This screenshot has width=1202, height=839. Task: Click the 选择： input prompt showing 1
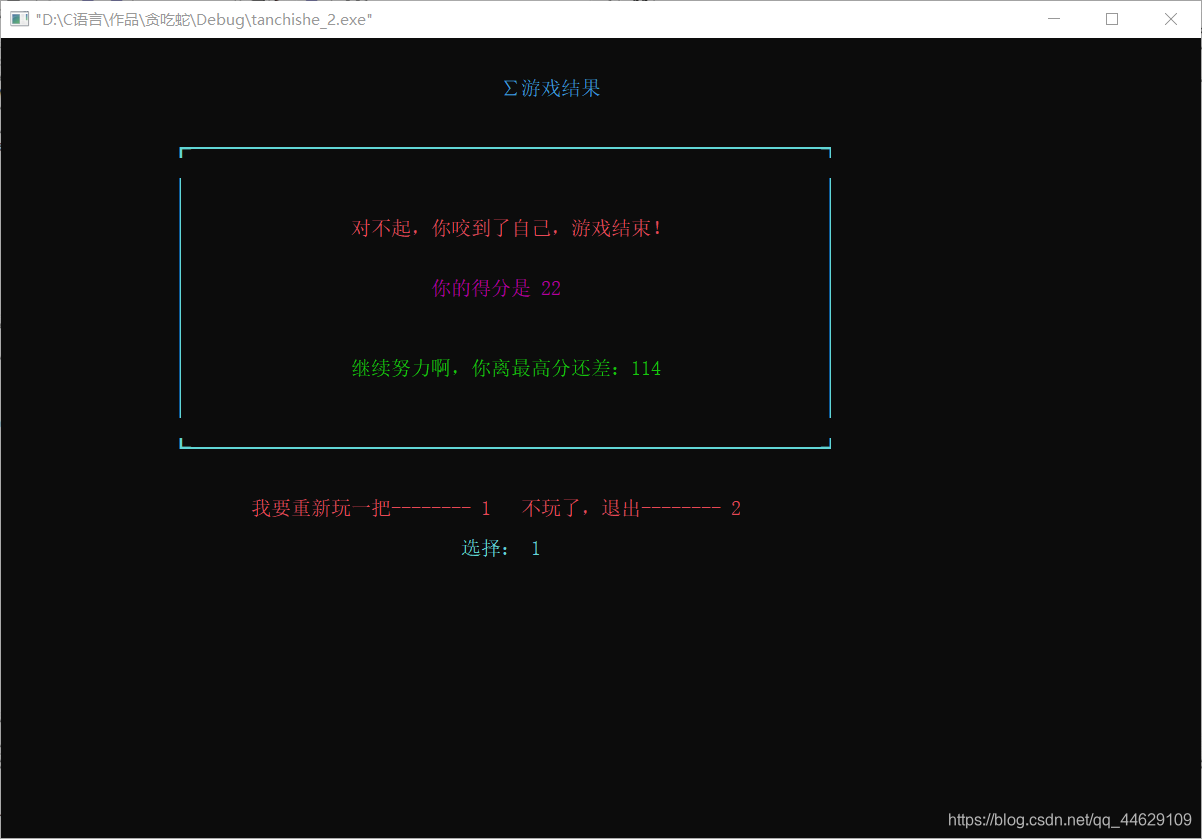[501, 548]
